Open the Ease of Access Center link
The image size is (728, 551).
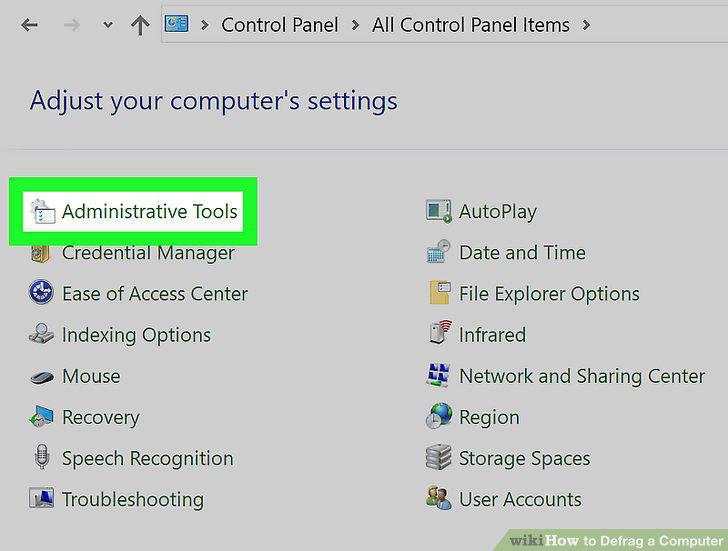[x=155, y=293]
